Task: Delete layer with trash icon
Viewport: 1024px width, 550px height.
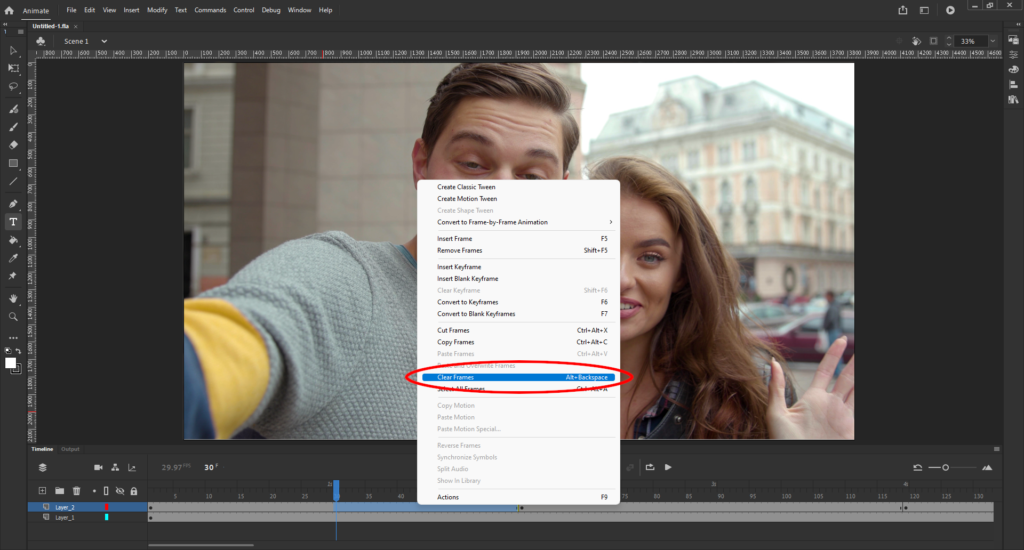Action: point(76,491)
